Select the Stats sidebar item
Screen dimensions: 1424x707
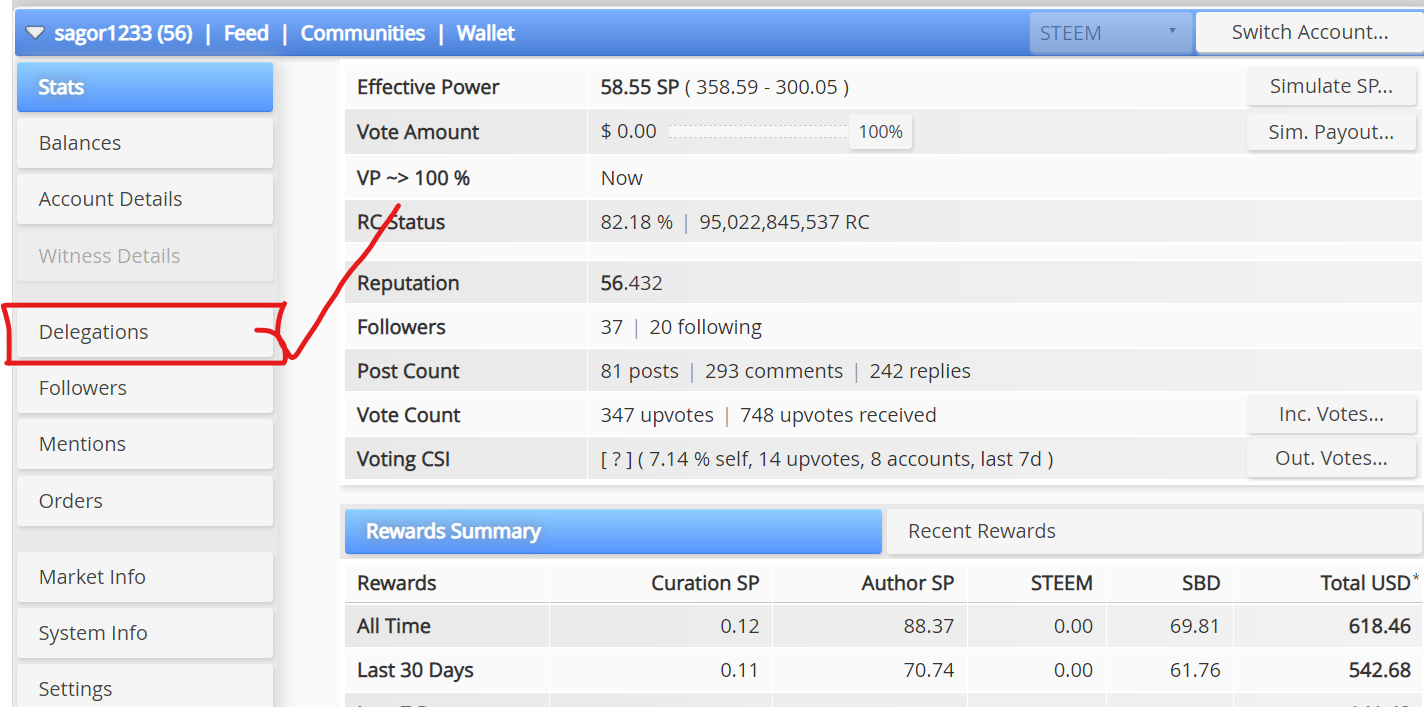[x=145, y=87]
